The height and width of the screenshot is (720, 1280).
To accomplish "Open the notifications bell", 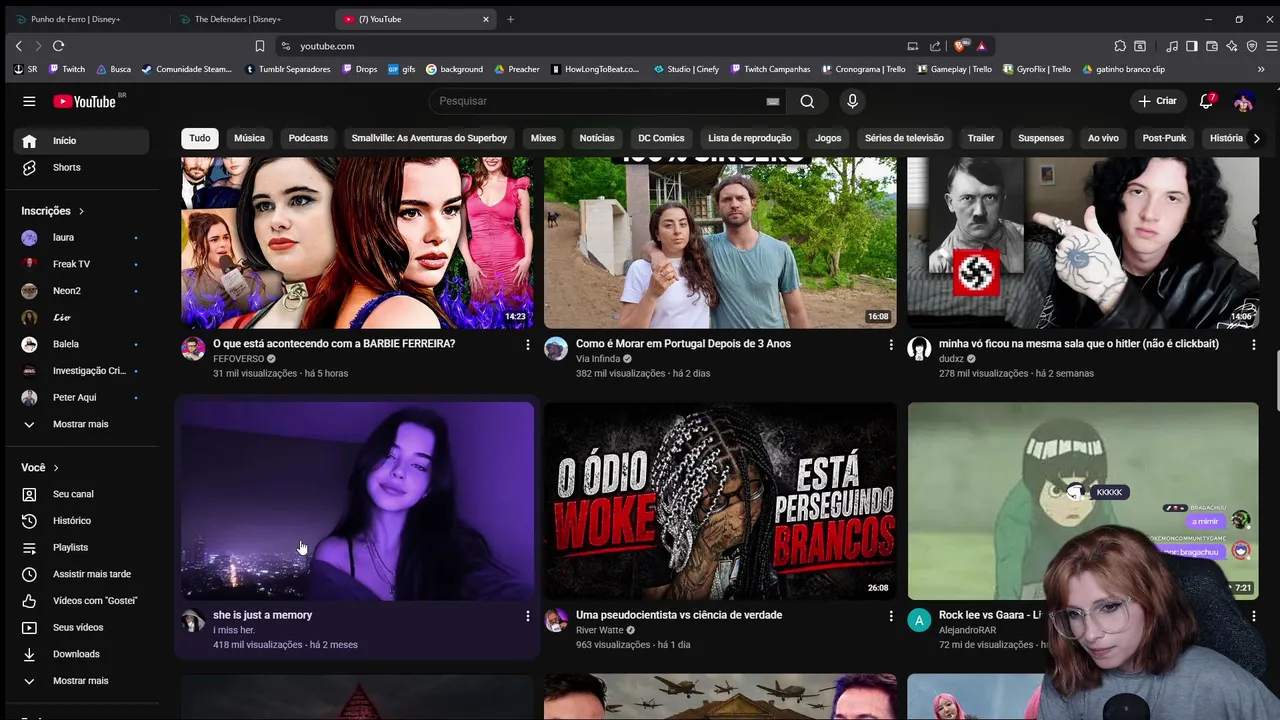I will [x=1207, y=101].
